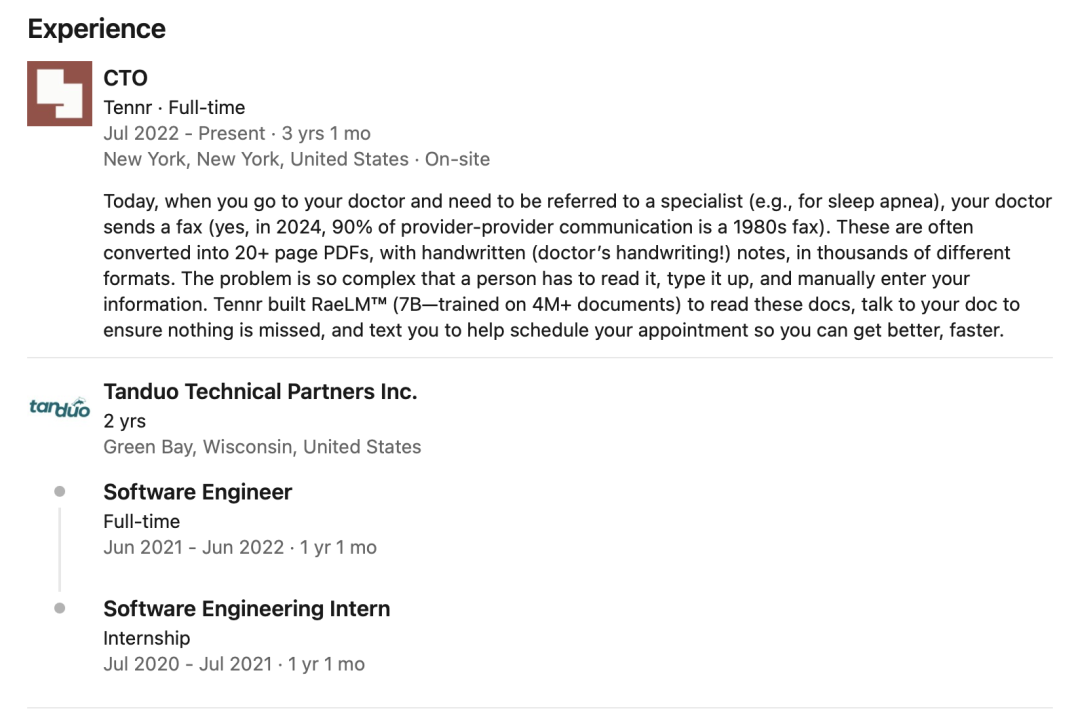The image size is (1080, 718).
Task: Click the Software Engineering Intern timeline bullet
Action: click(x=60, y=608)
